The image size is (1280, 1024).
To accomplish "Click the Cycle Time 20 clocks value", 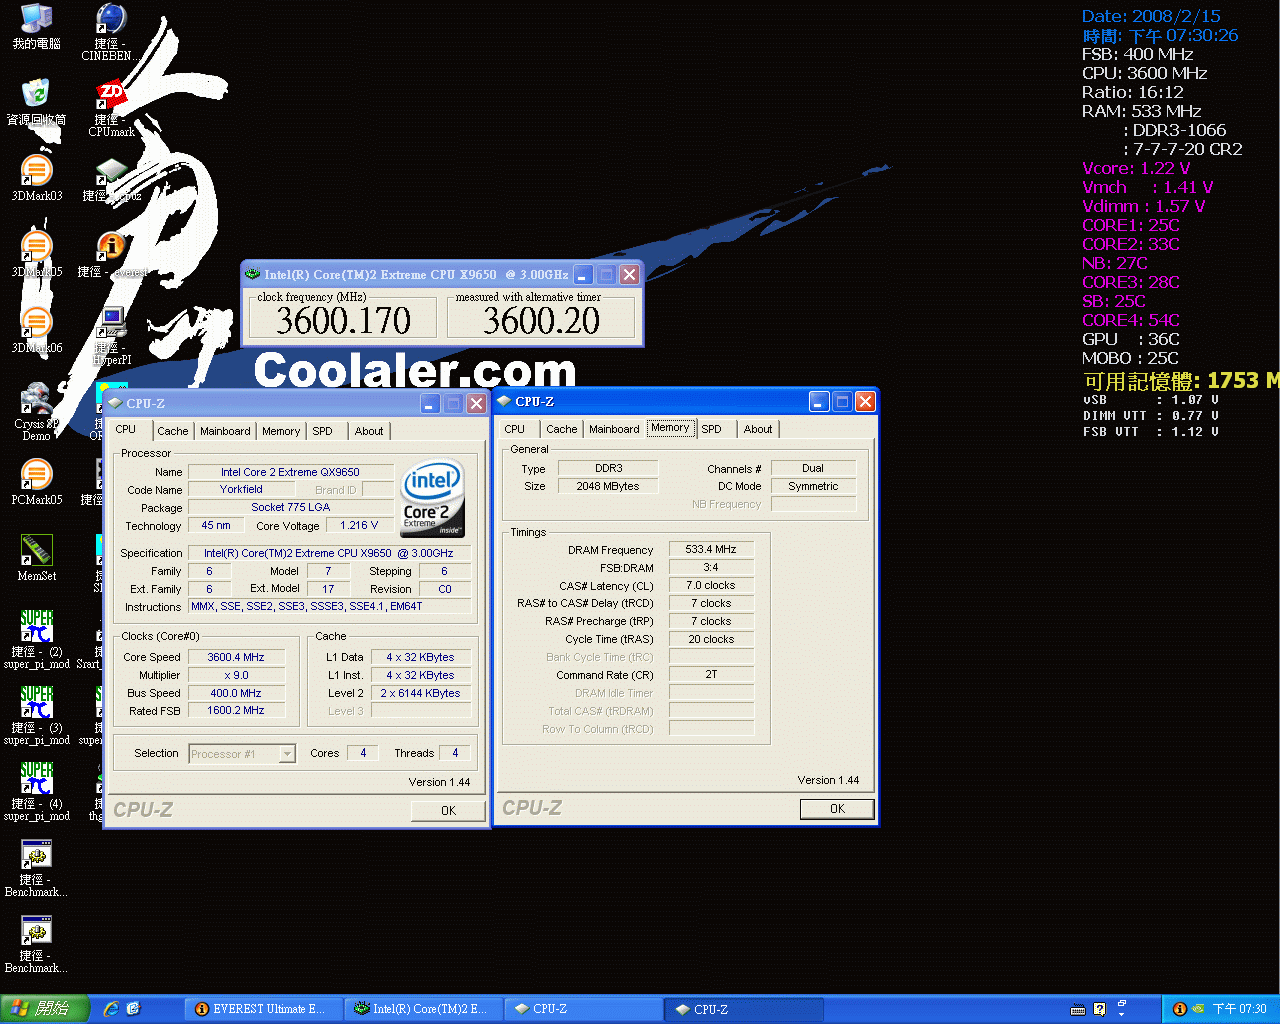I will click(711, 639).
